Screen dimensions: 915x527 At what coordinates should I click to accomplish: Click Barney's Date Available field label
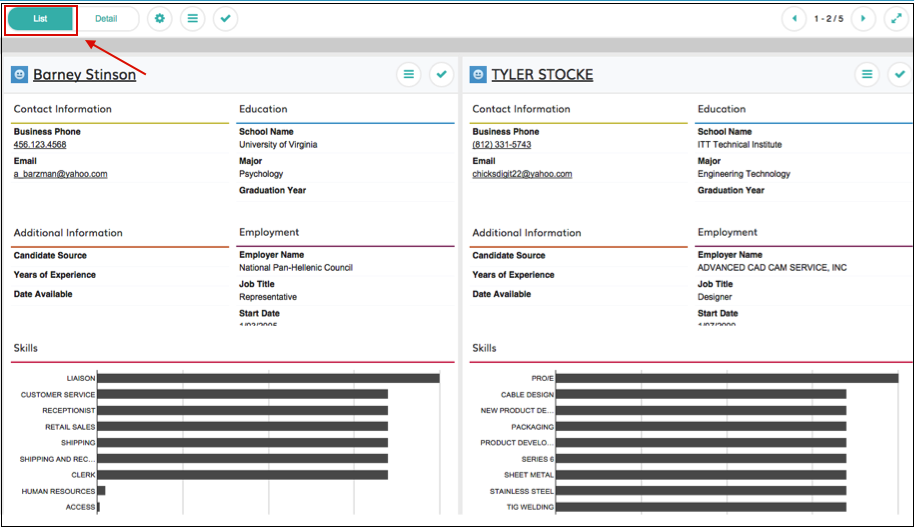tap(43, 294)
